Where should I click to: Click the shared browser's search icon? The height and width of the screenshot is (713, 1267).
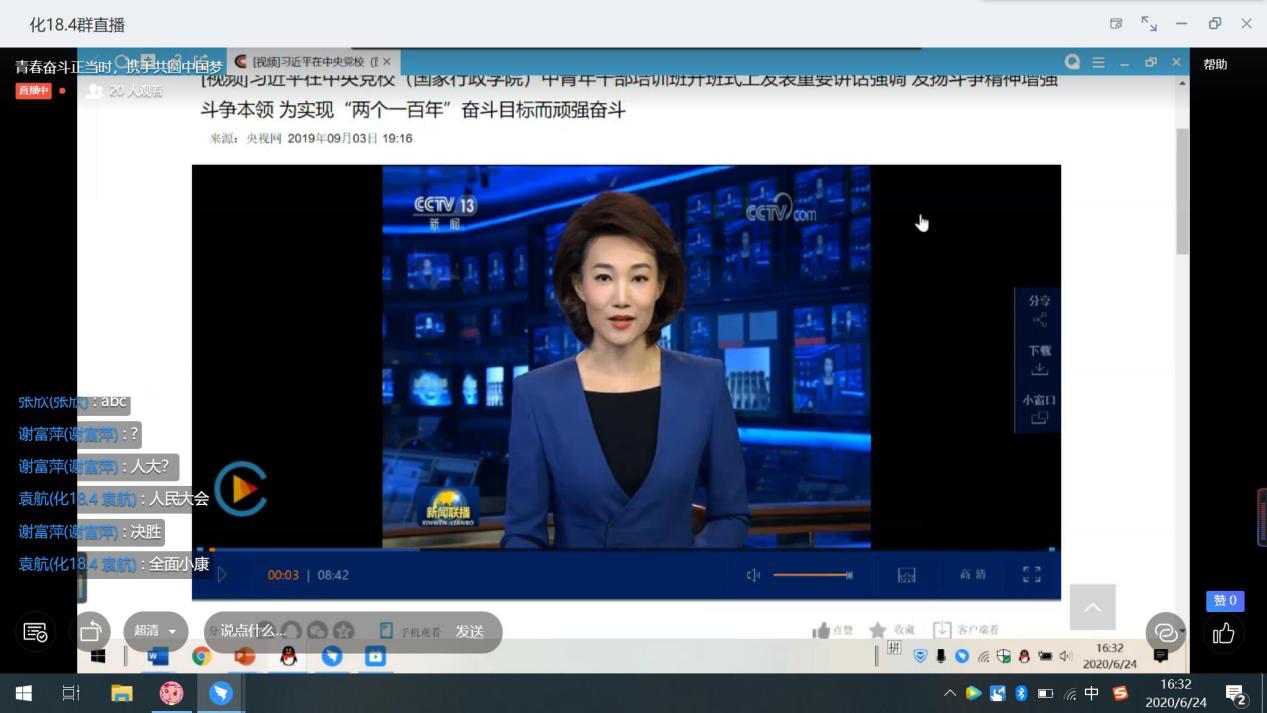point(1072,62)
